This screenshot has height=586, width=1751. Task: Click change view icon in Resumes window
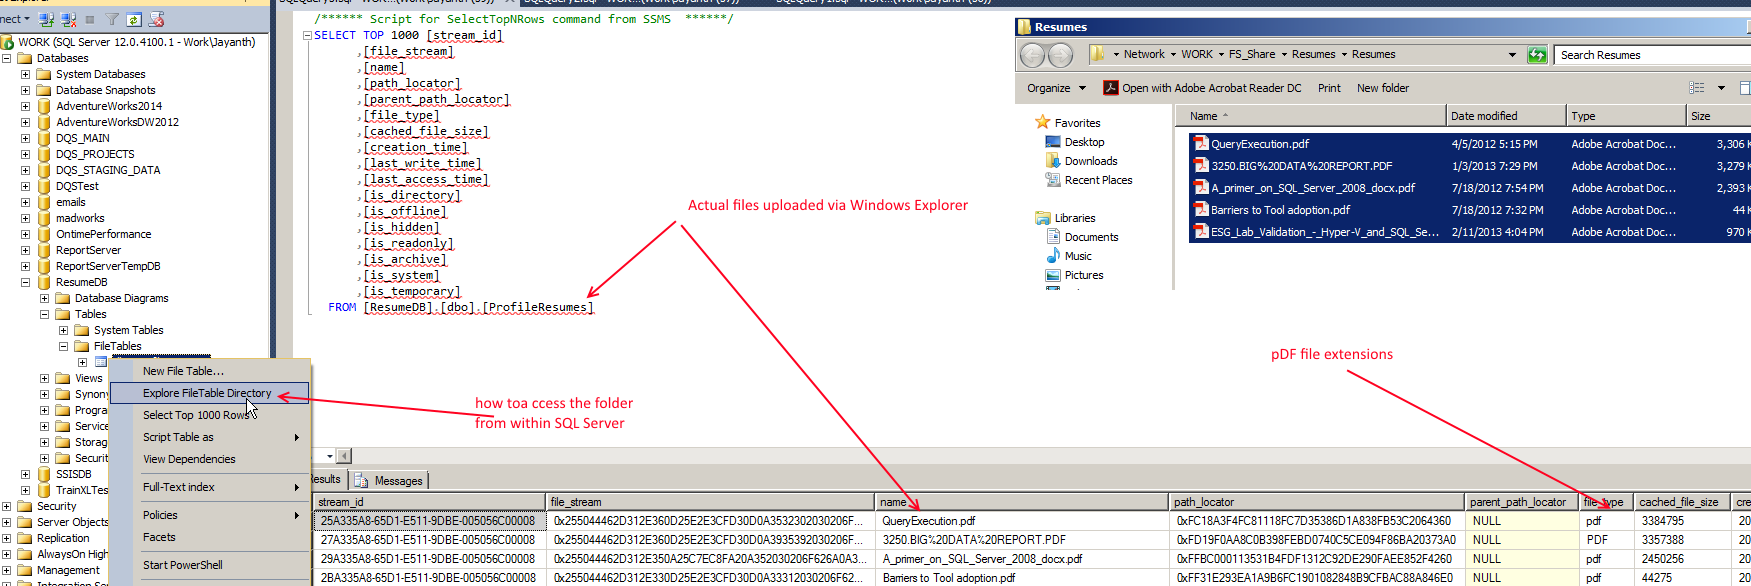click(1697, 88)
